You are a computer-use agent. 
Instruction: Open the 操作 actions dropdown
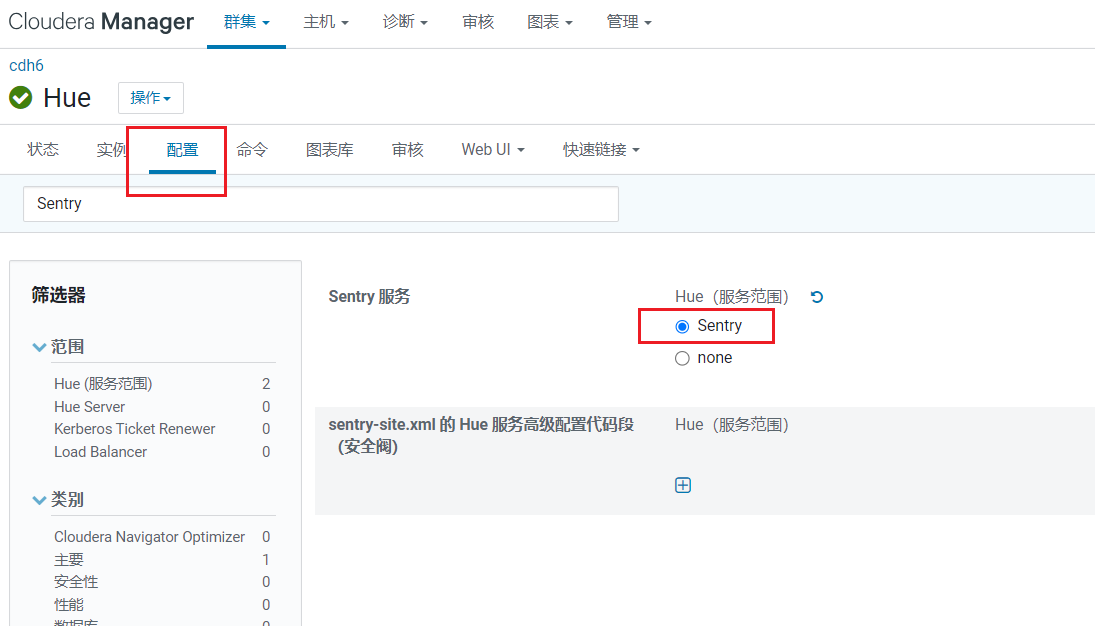coord(151,98)
